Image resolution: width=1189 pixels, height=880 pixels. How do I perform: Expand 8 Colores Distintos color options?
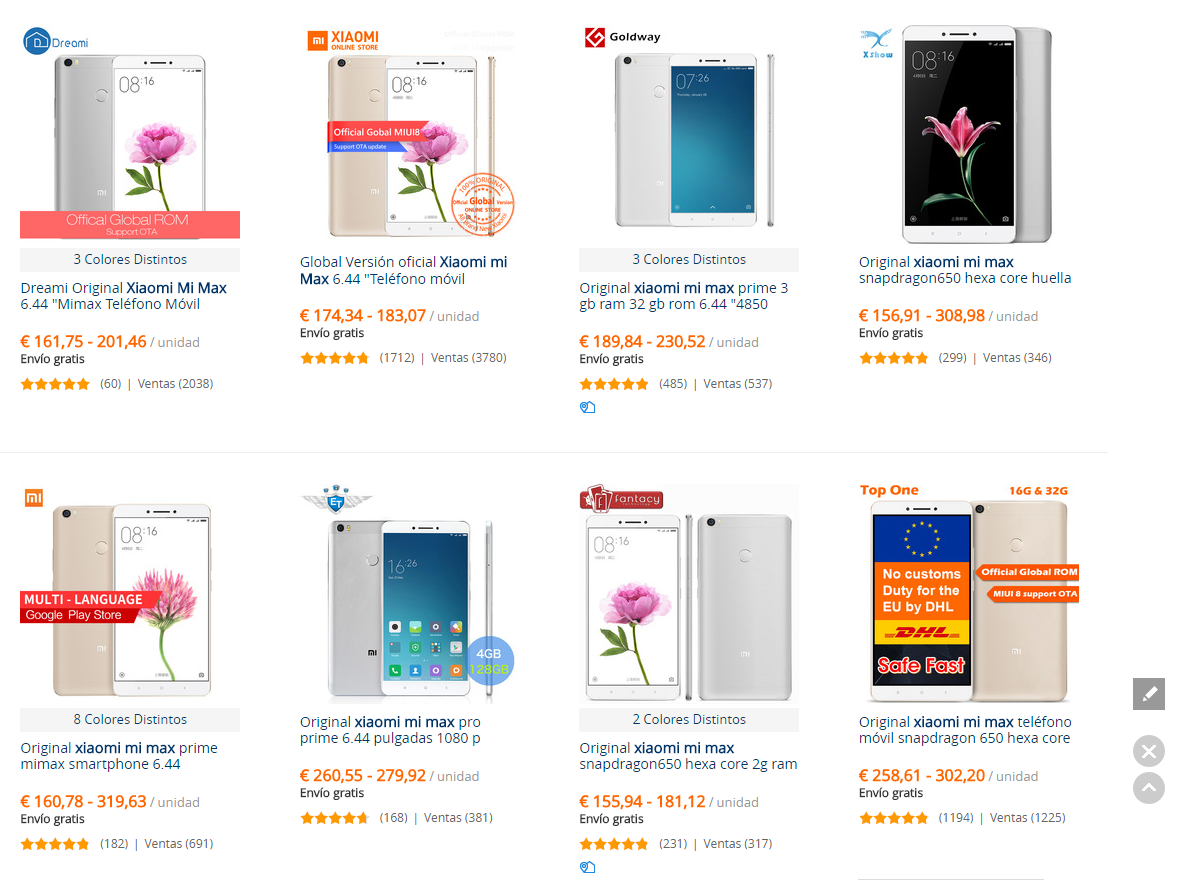pyautogui.click(x=130, y=719)
